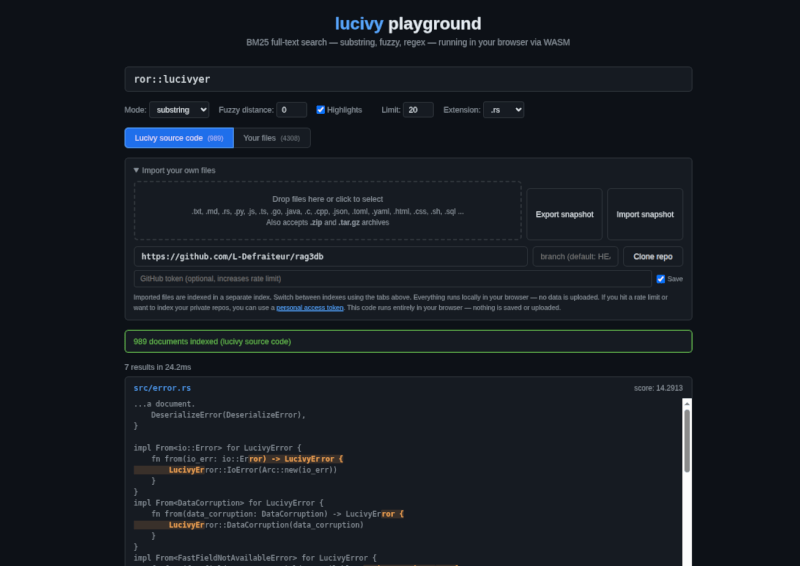Switch to the Lucivy source code tab
Image resolution: width=800 pixels, height=566 pixels.
[x=179, y=138]
